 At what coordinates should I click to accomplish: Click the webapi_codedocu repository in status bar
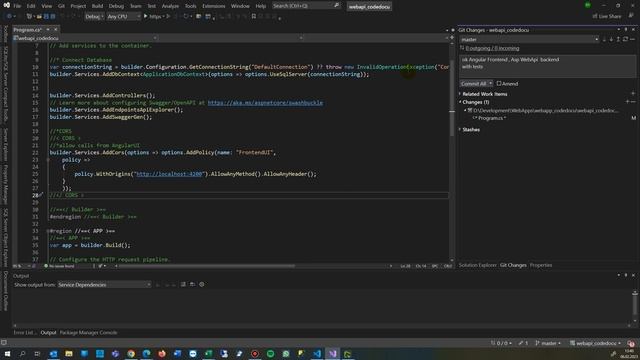[596, 343]
